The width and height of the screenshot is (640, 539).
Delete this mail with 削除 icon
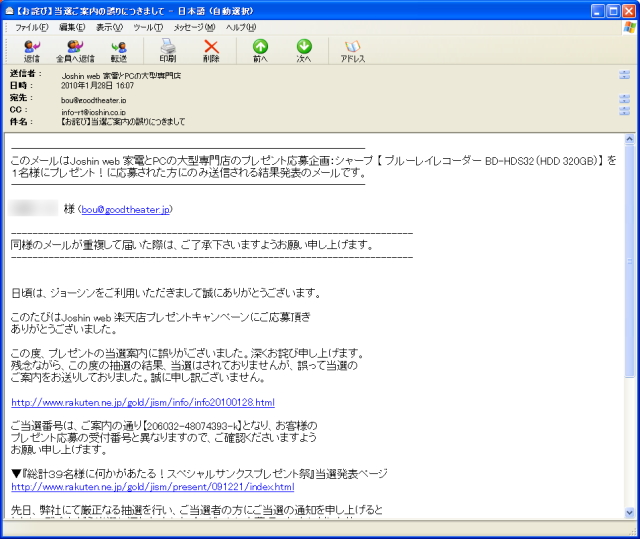pyautogui.click(x=211, y=51)
